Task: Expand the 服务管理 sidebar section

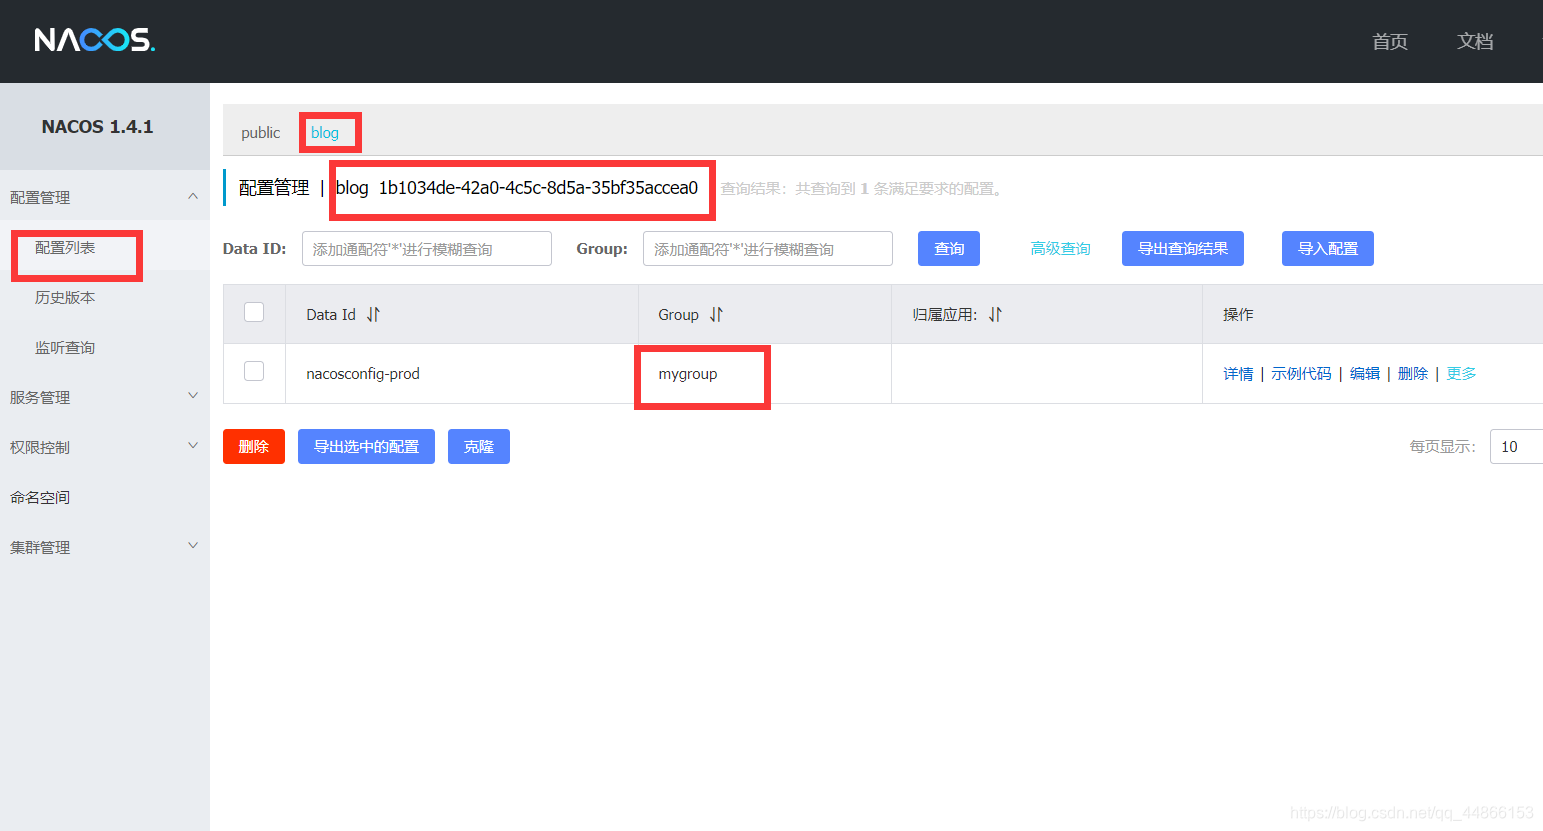Action: click(x=193, y=396)
